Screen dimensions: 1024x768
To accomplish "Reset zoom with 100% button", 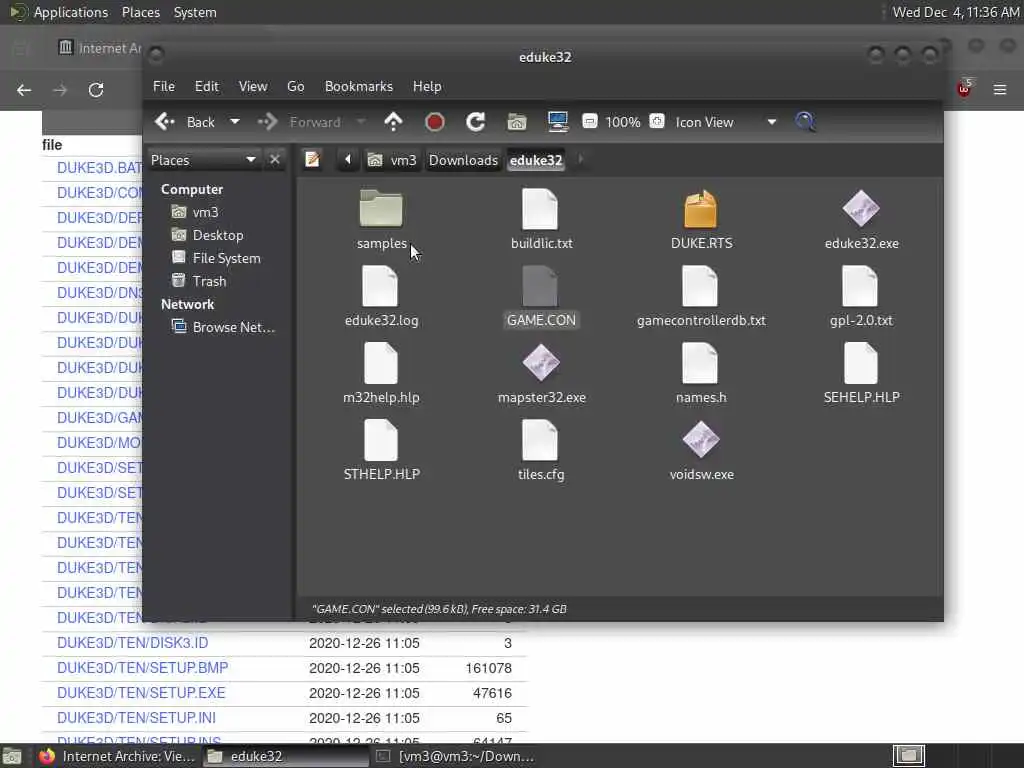I will coord(622,122).
